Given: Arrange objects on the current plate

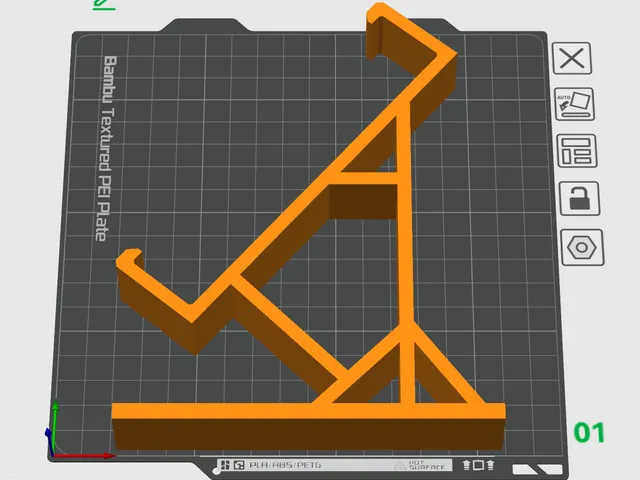Looking at the screenshot, I should (577, 151).
